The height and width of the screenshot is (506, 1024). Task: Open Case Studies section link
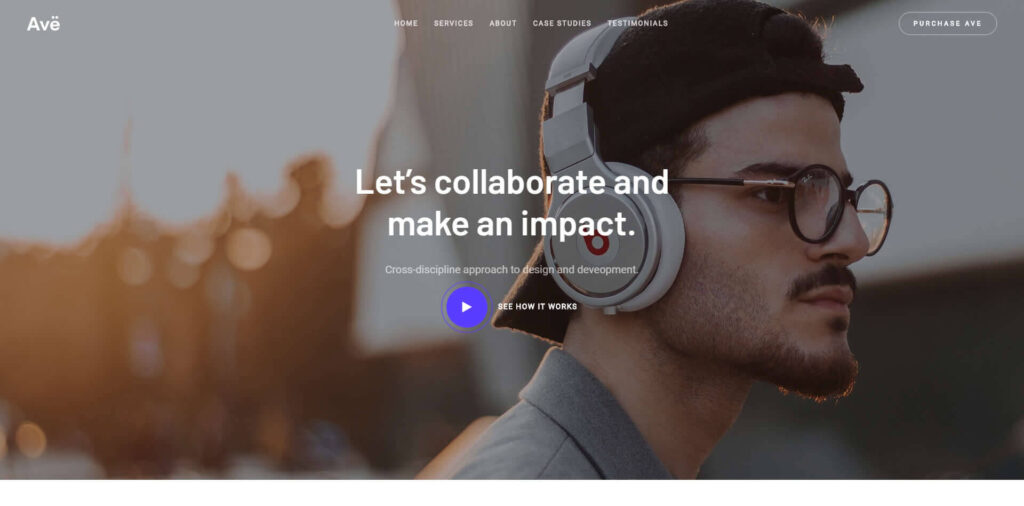tap(562, 24)
